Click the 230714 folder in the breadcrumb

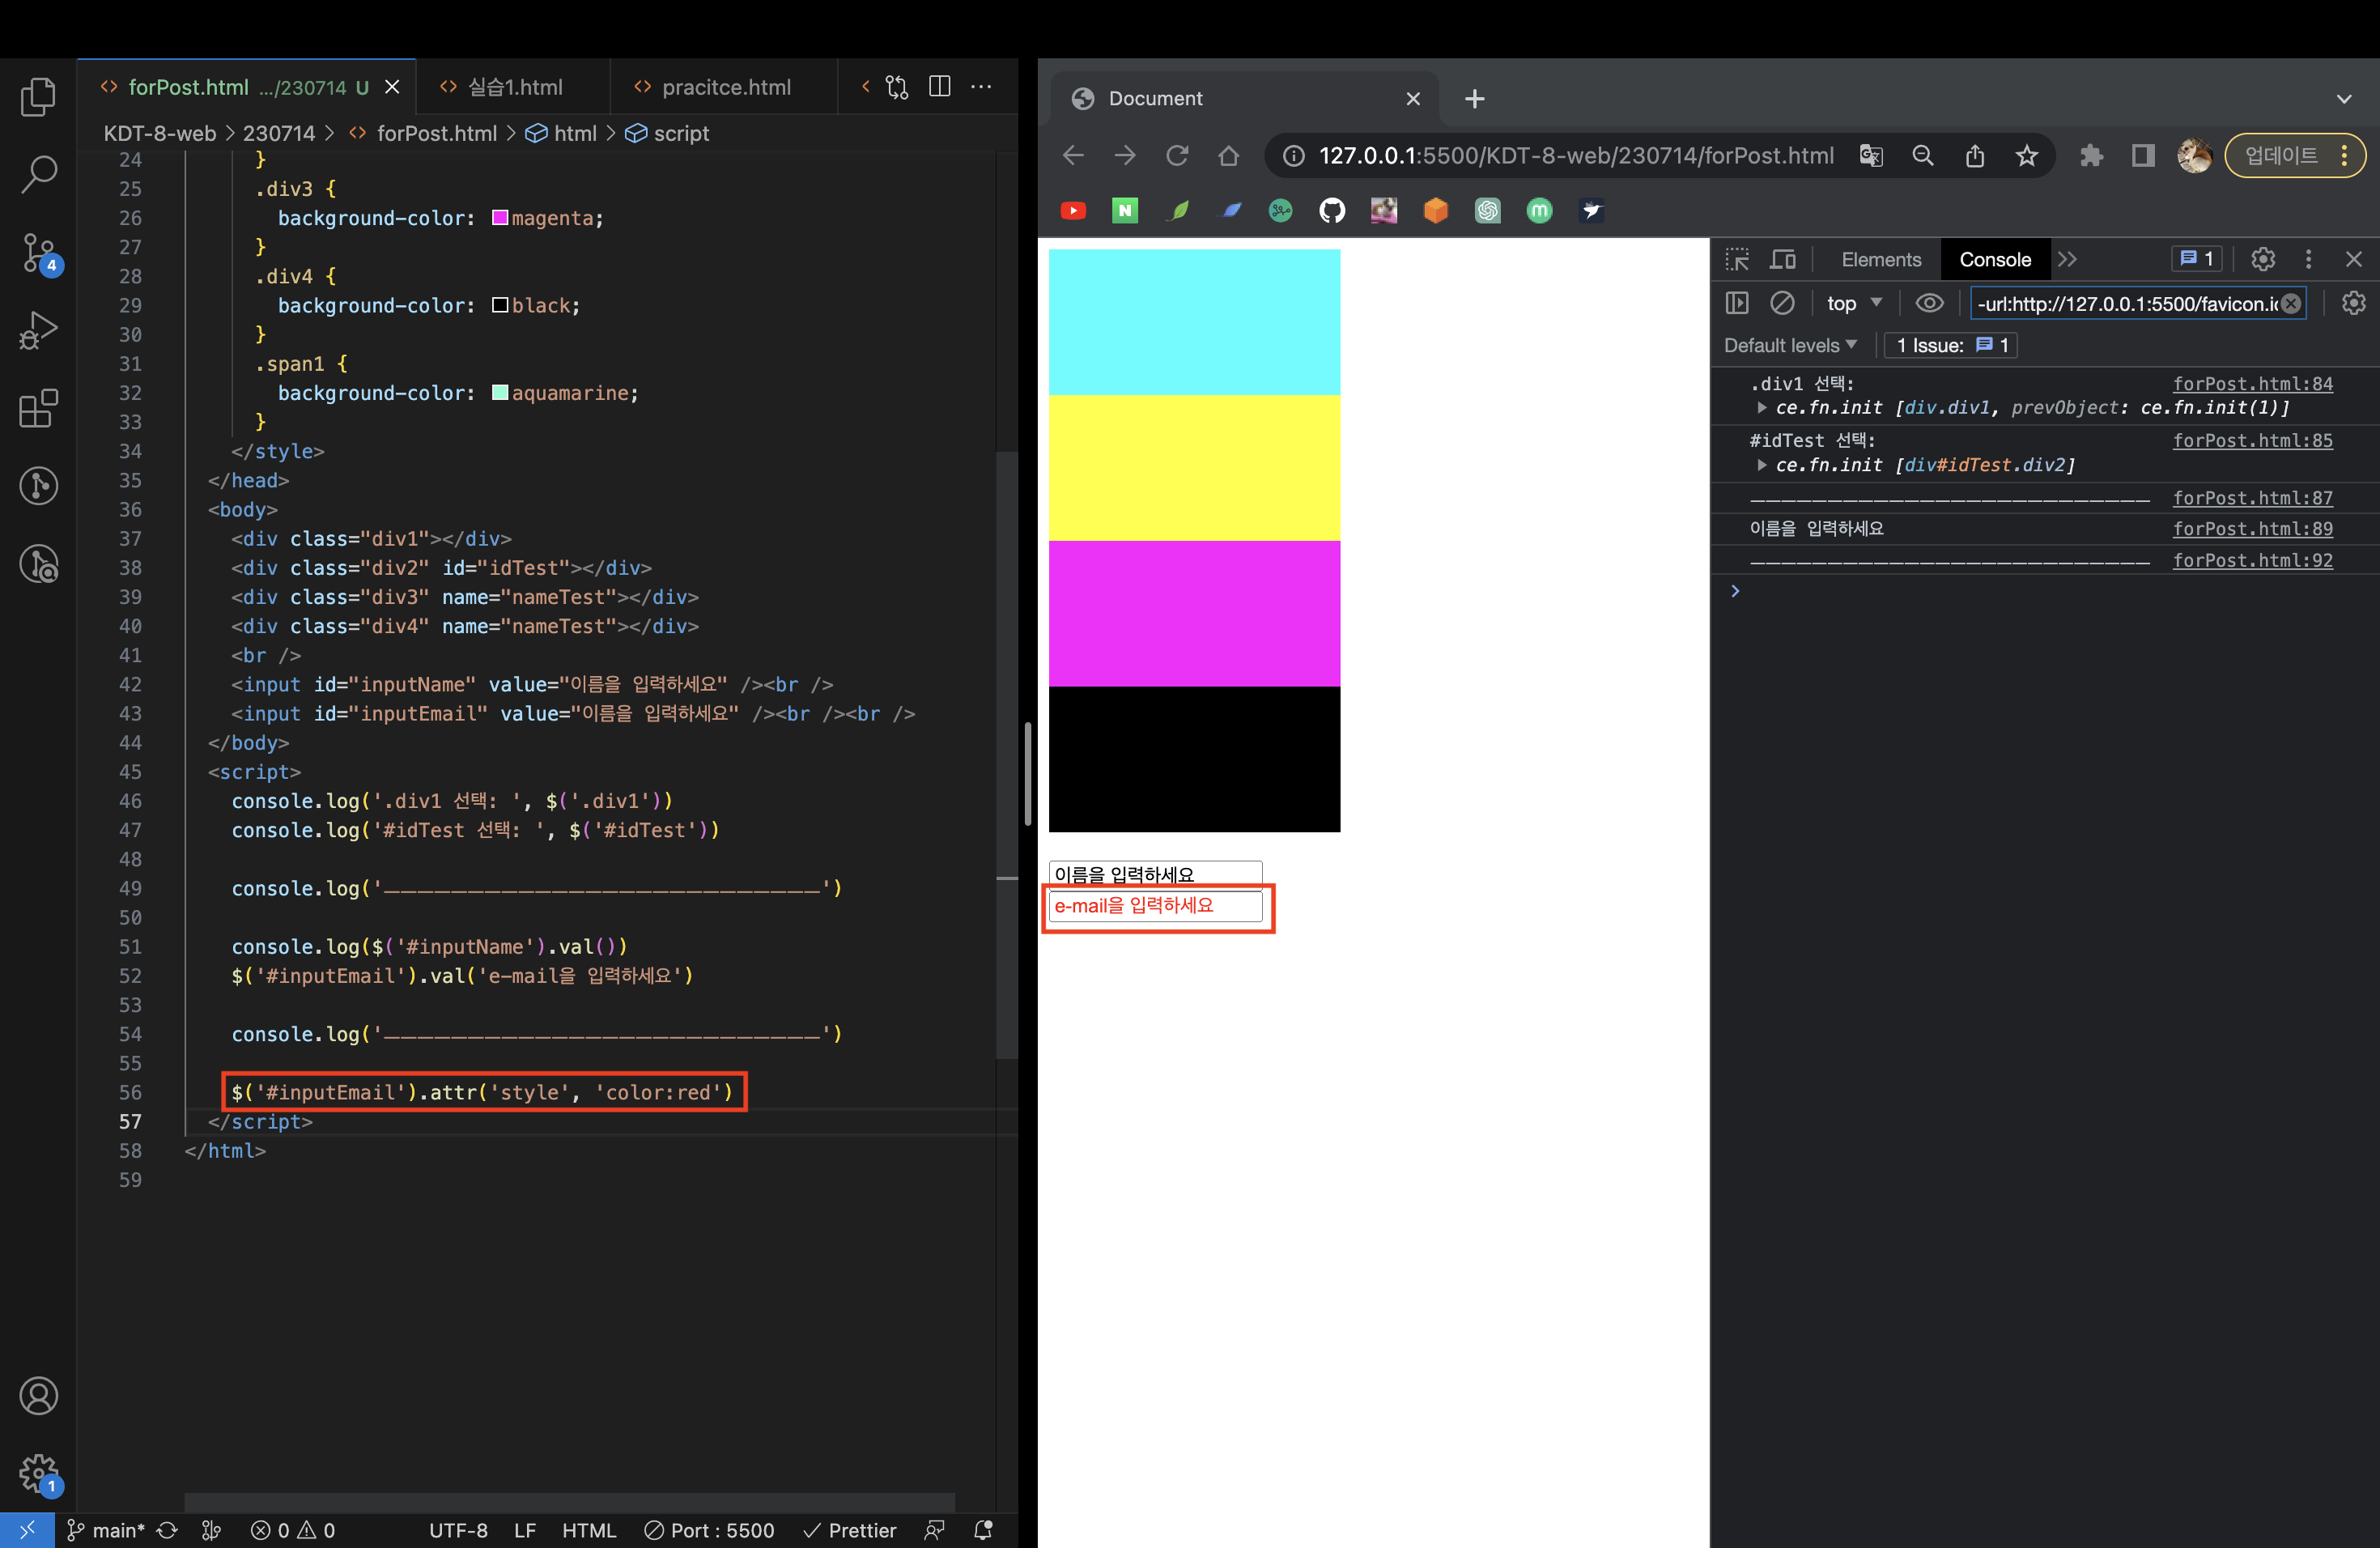tap(279, 133)
